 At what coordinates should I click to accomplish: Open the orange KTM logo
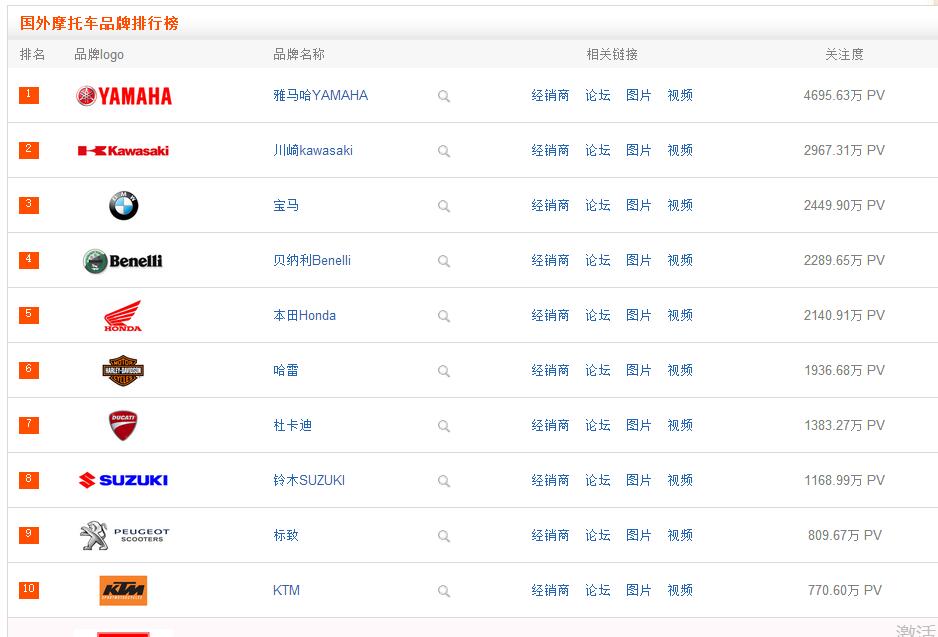coord(123,590)
